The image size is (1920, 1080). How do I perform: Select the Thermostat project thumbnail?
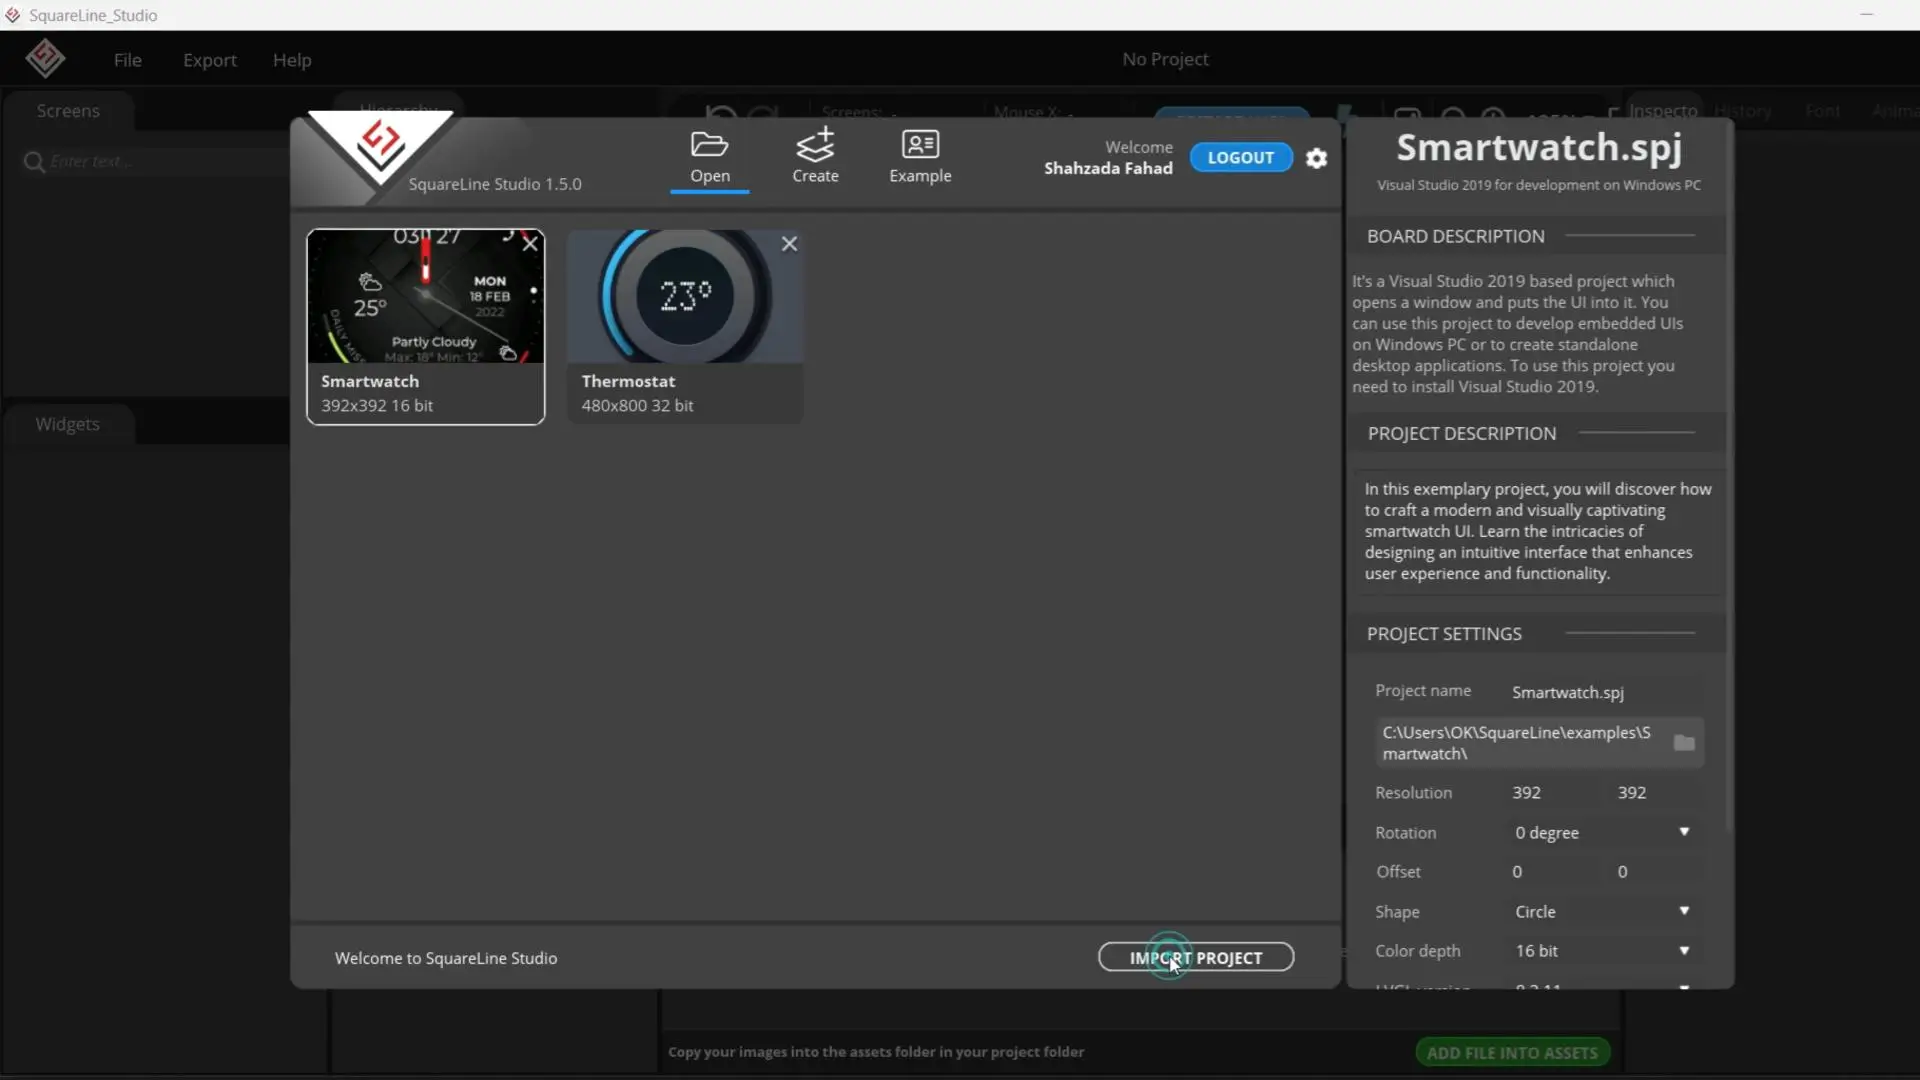point(685,296)
